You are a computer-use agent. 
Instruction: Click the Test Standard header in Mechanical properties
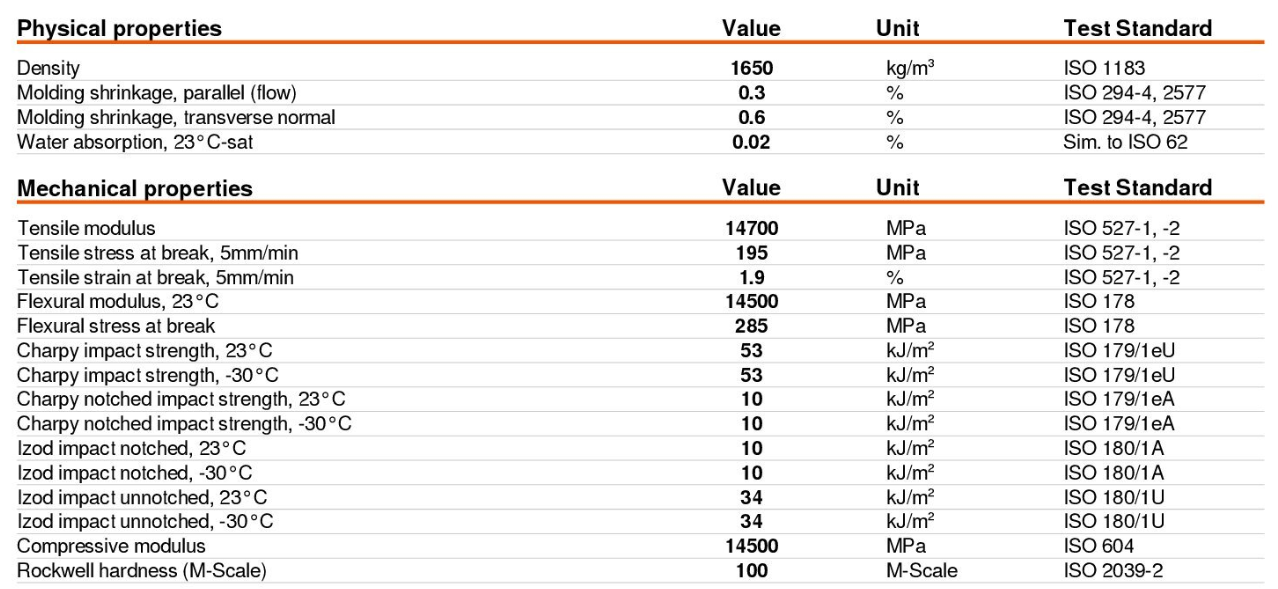[x=1138, y=188]
